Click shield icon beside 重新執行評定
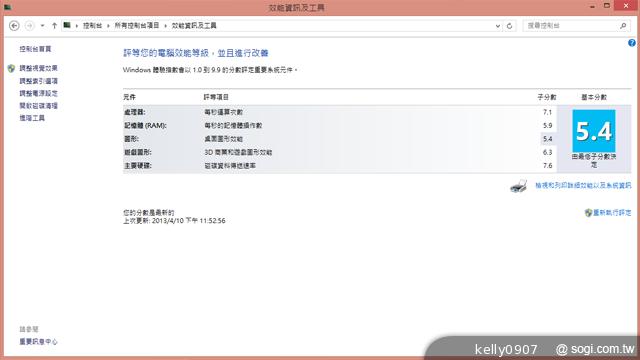This screenshot has width=640, height=360. (x=588, y=213)
